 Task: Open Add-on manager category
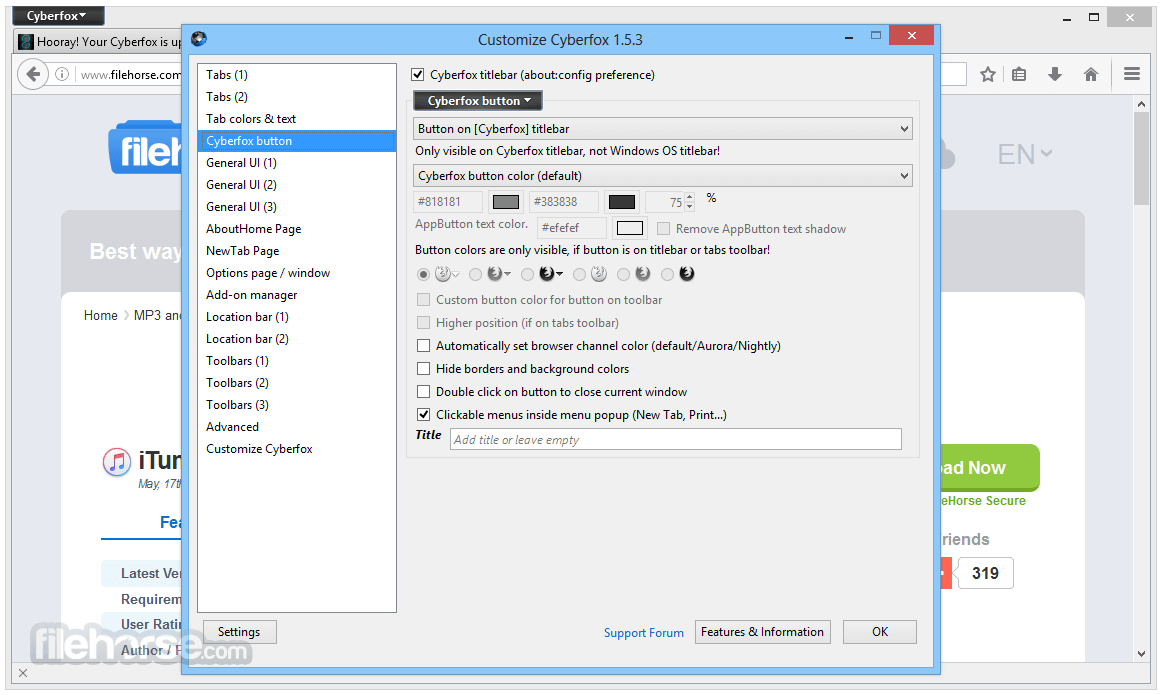[x=296, y=295]
